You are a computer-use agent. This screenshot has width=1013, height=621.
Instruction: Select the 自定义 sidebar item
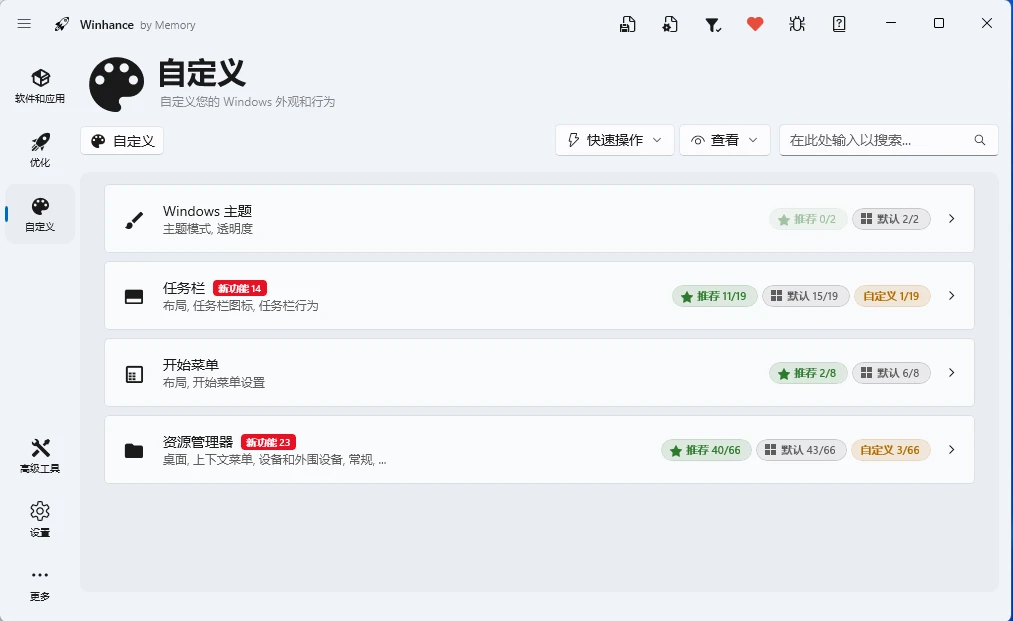pyautogui.click(x=40, y=214)
